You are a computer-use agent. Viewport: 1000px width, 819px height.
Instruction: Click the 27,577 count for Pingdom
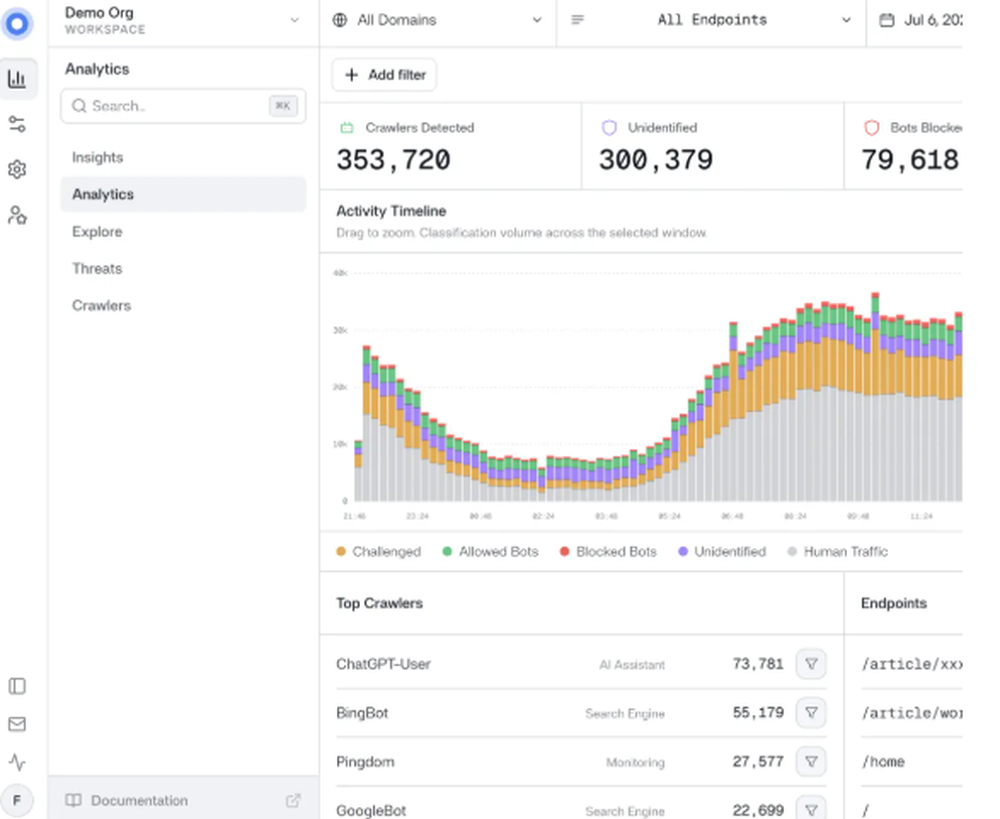tap(758, 762)
